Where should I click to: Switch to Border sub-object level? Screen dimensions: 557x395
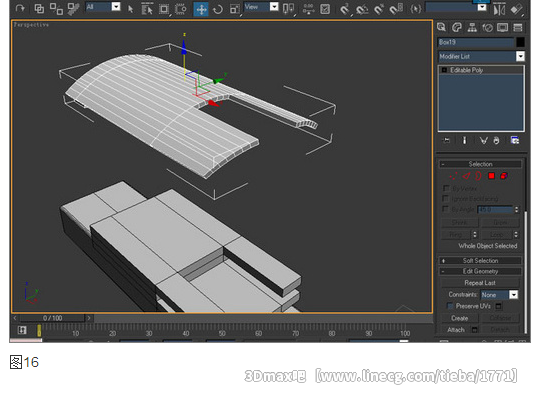tap(478, 175)
